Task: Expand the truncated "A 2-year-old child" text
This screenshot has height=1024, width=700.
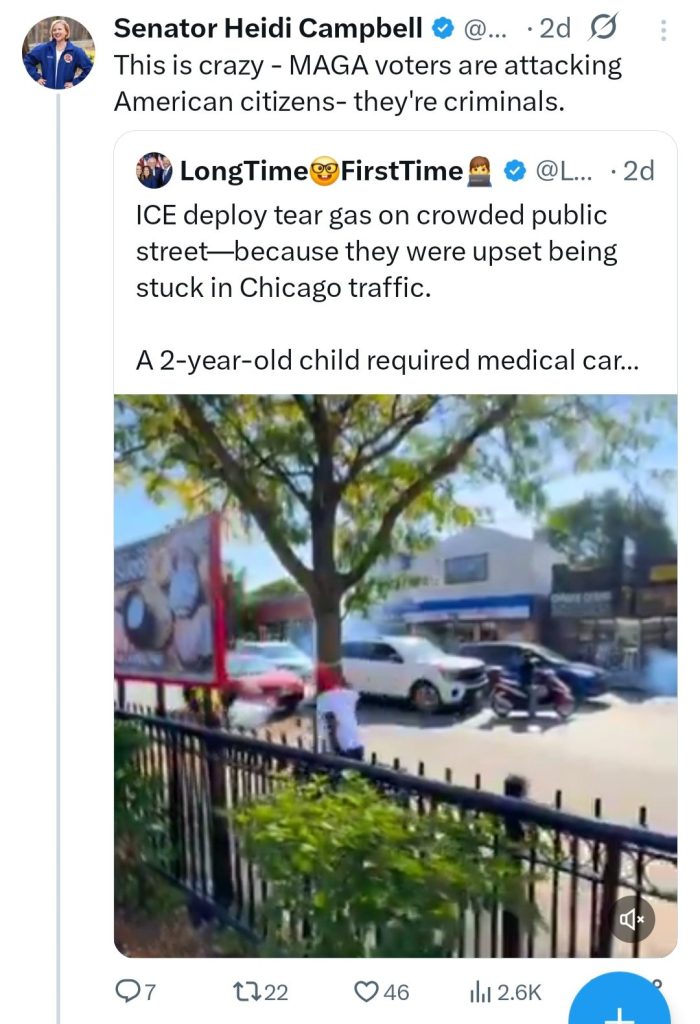Action: (388, 360)
